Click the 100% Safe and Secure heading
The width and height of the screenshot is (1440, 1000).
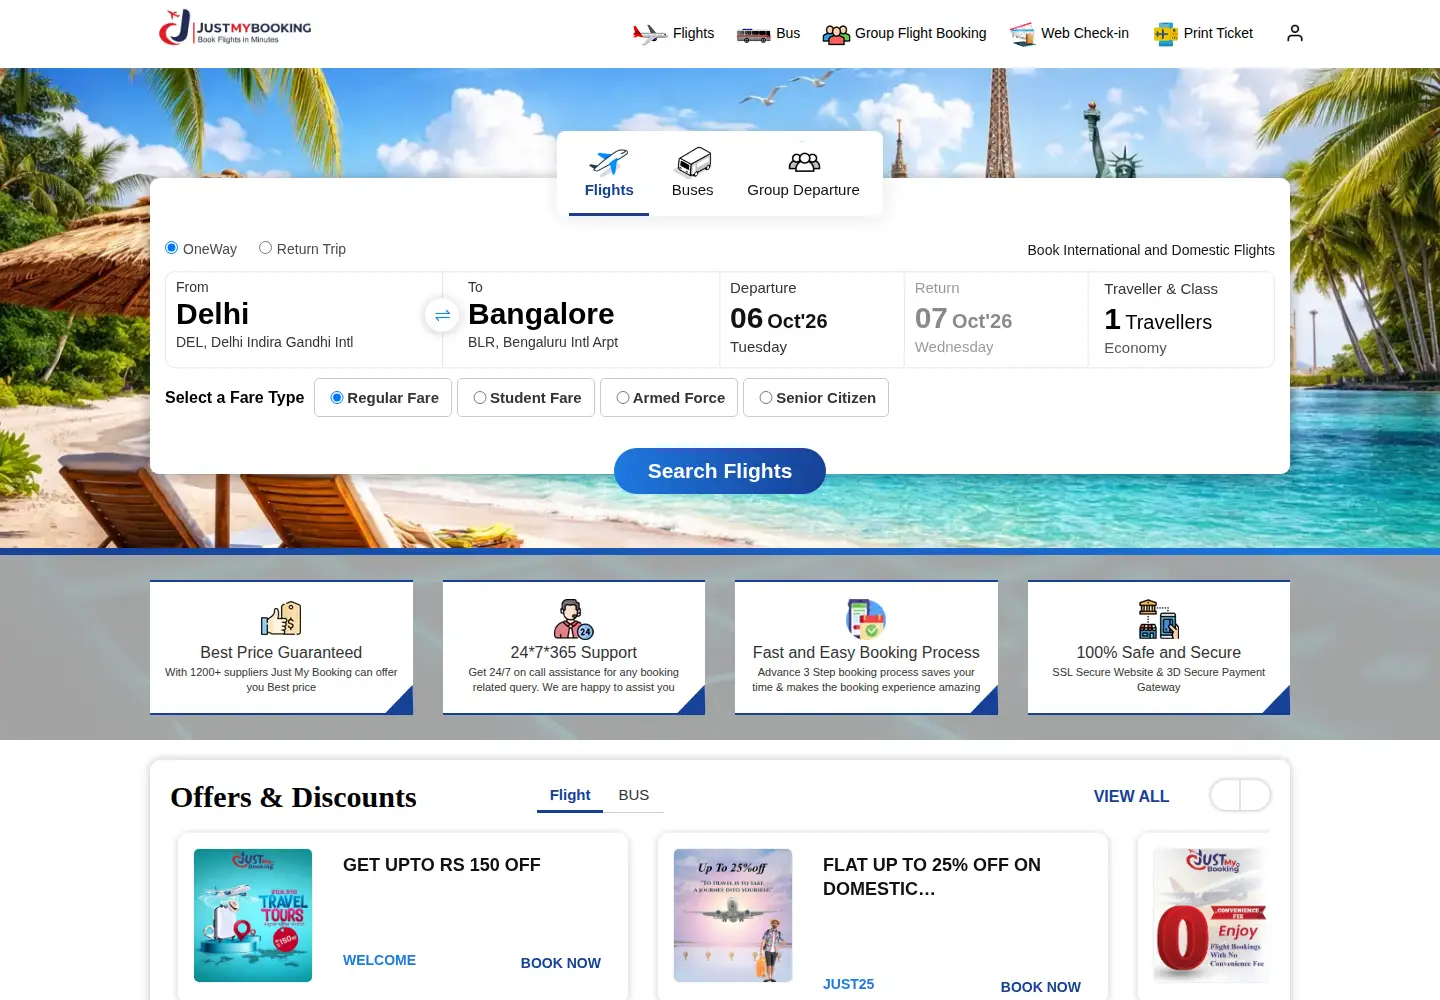tap(1159, 652)
